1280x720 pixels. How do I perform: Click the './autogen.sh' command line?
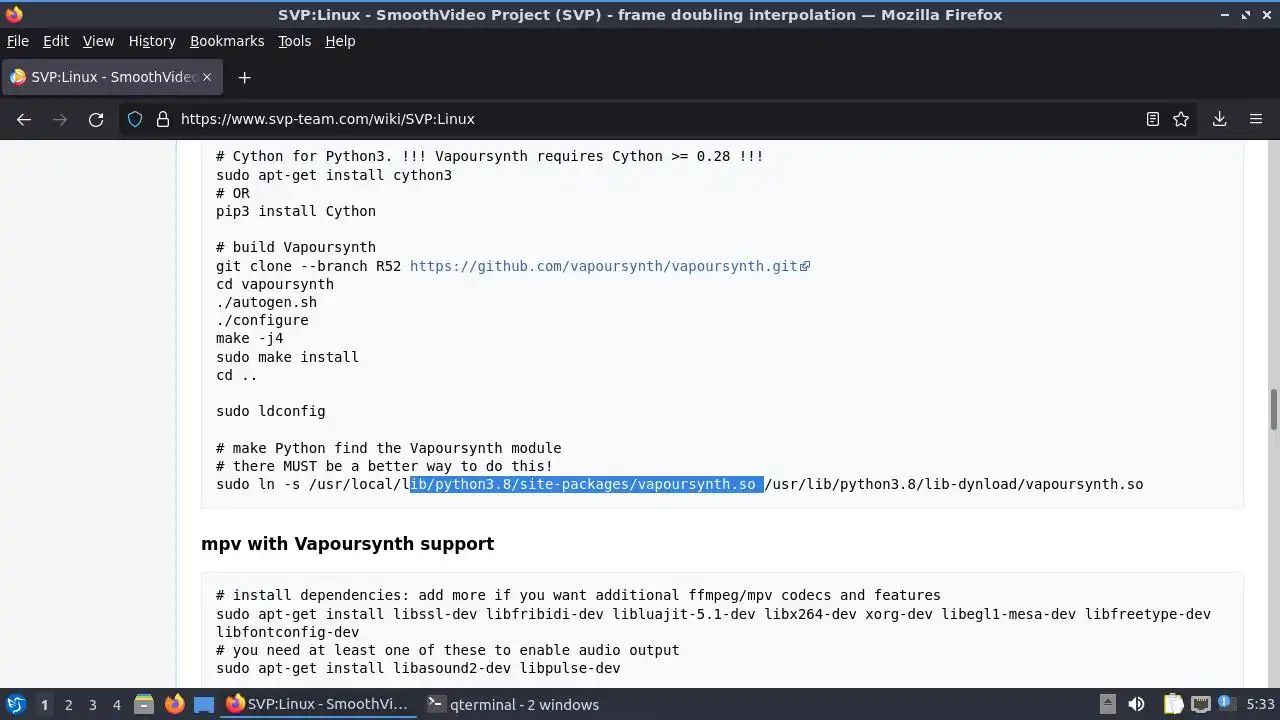[266, 302]
